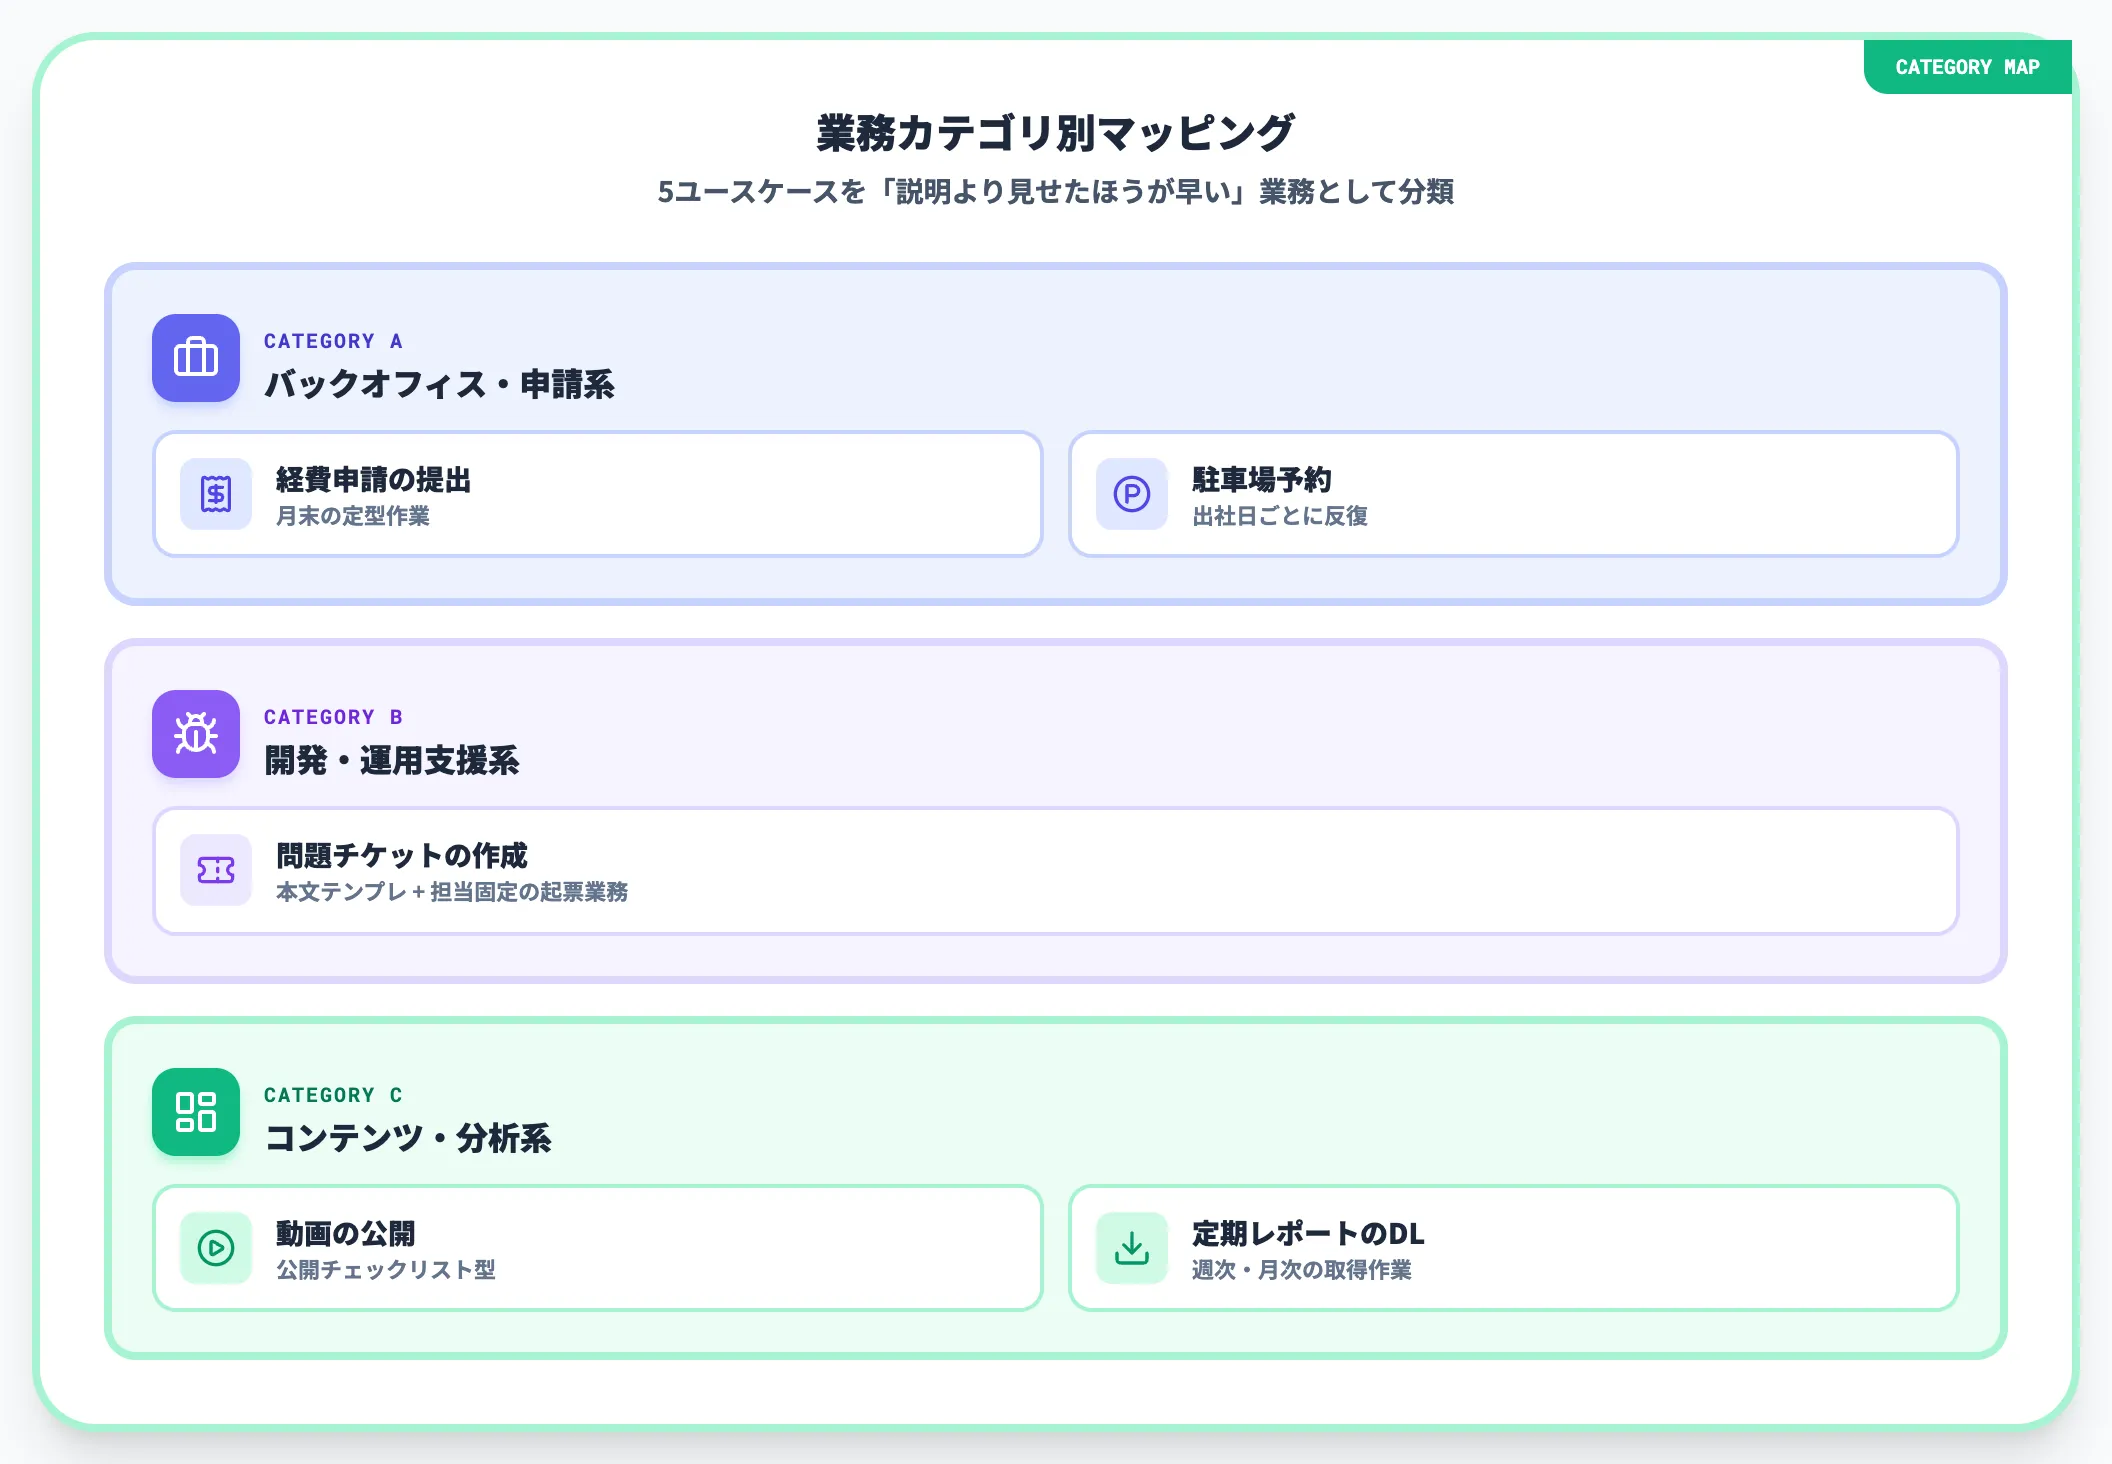Screen dimensions: 2112x1464
Task: Click the parking P icon beside 駐車場予約
Action: 1132,494
